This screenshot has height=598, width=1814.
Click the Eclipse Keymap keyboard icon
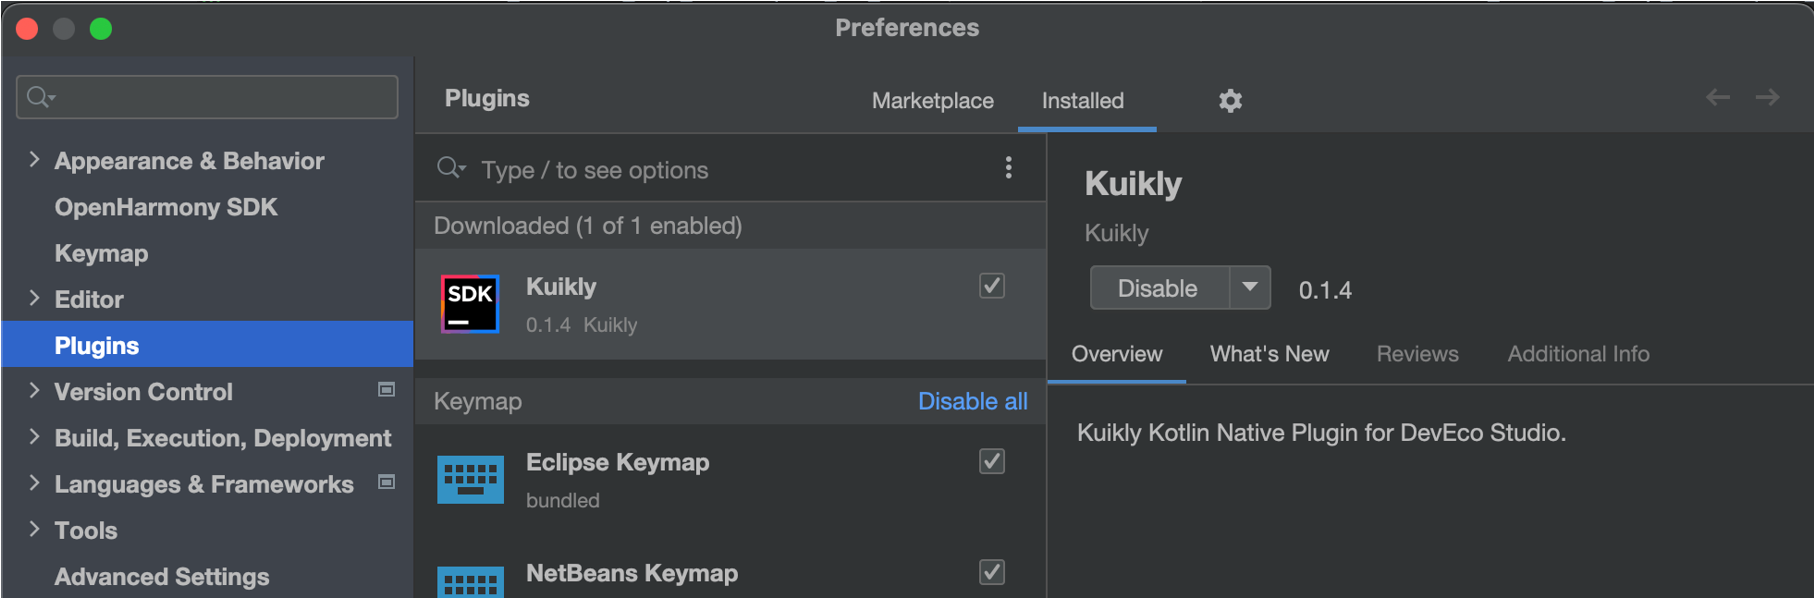[470, 479]
